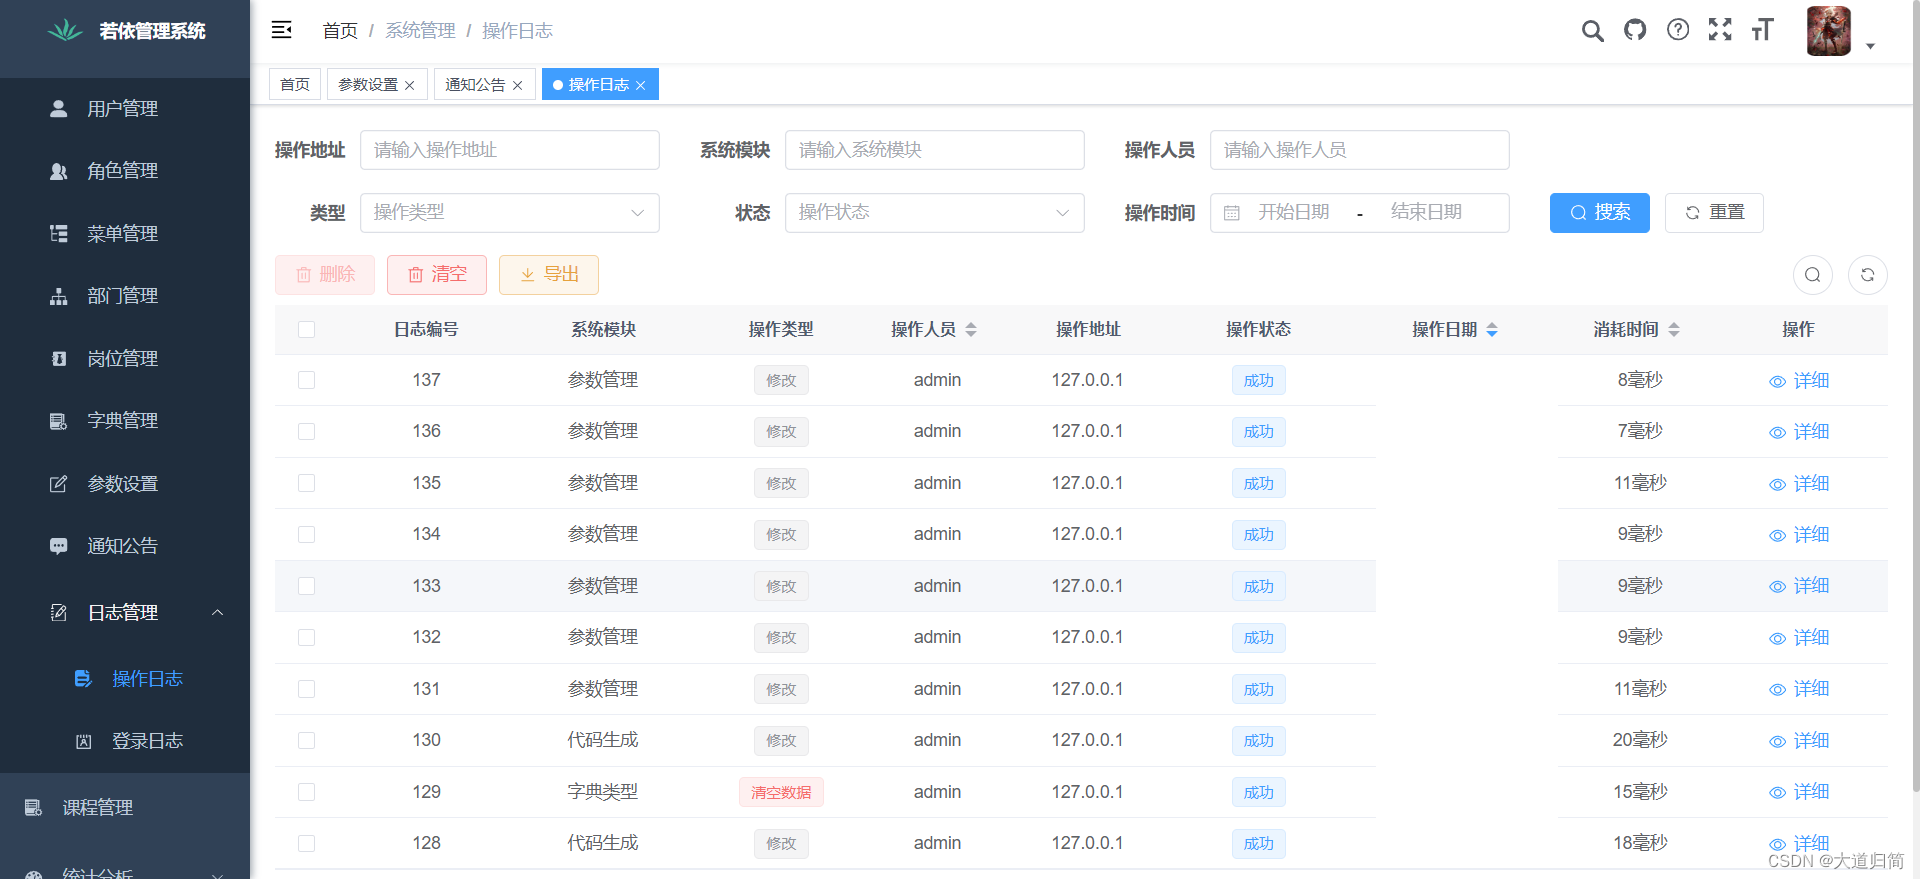View 详细 for log 129

(1799, 792)
